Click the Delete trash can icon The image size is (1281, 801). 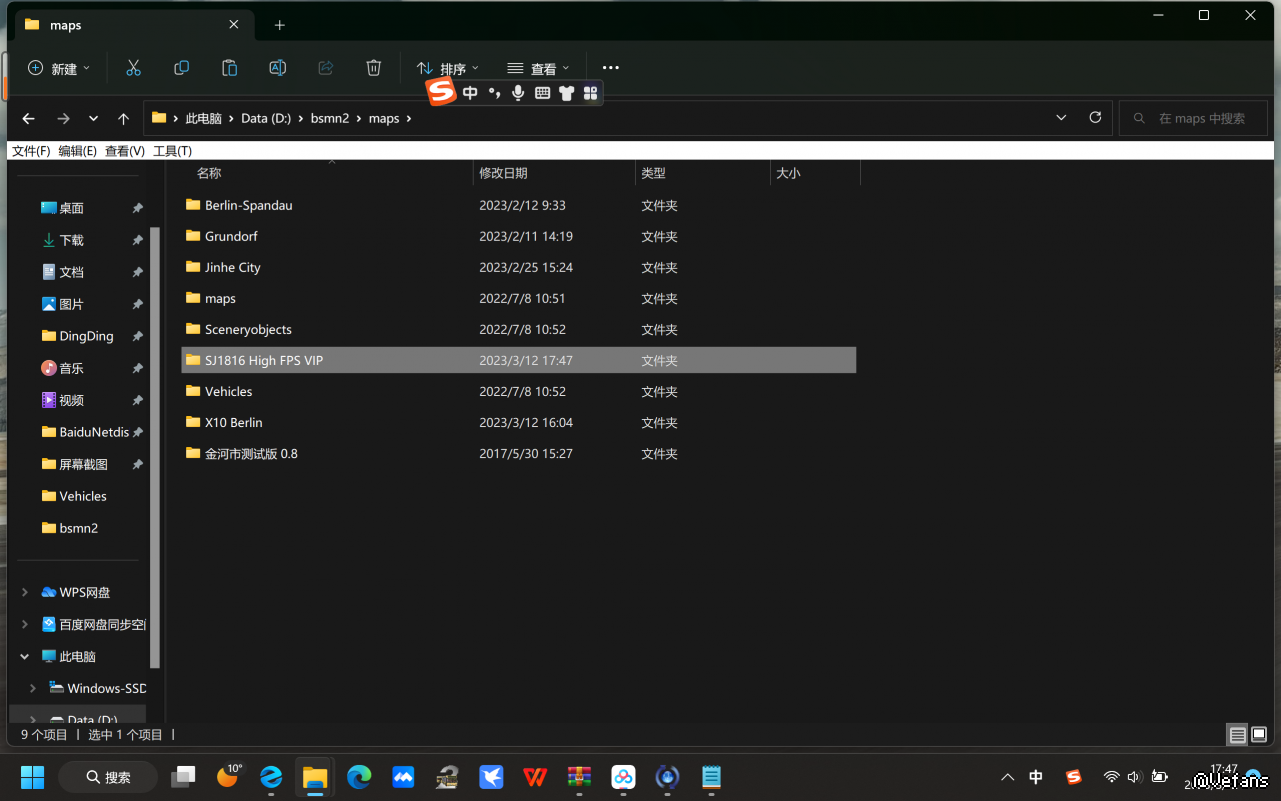point(373,68)
